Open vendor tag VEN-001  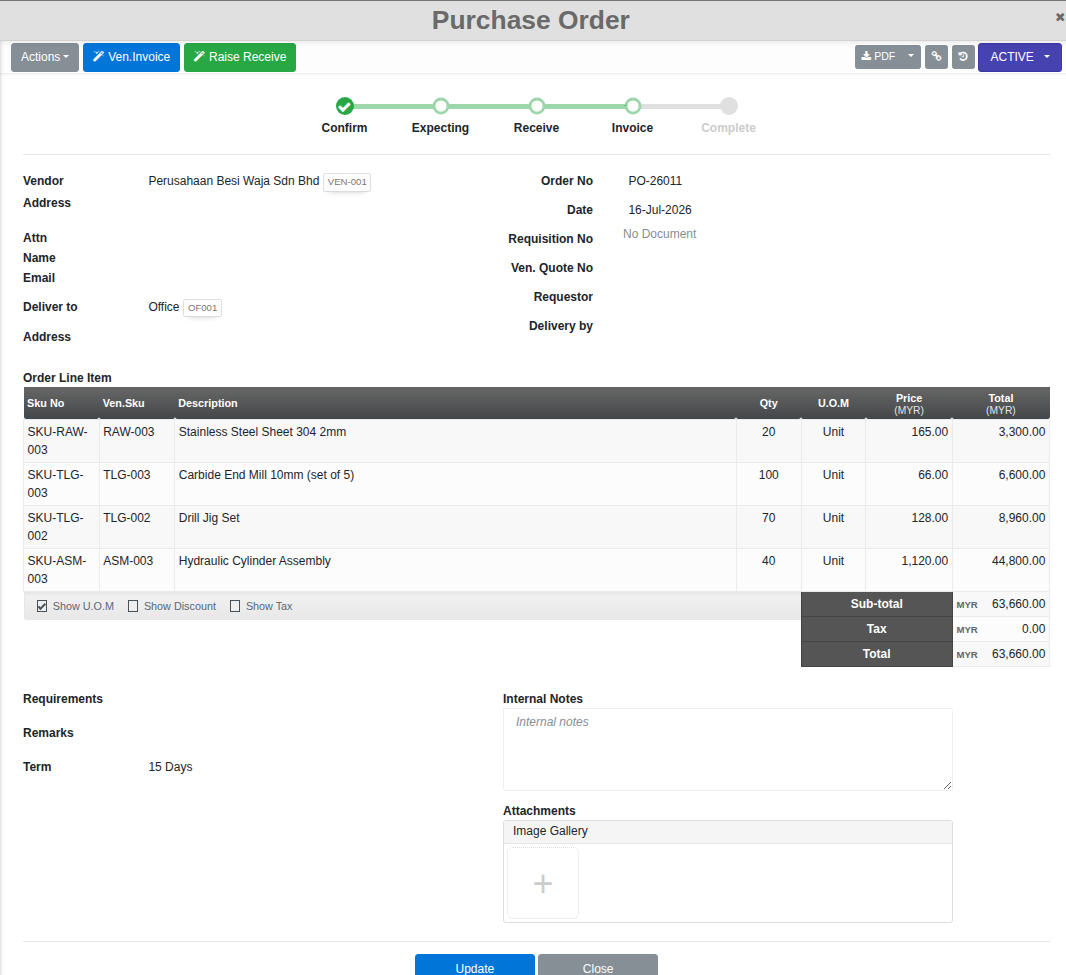click(347, 182)
